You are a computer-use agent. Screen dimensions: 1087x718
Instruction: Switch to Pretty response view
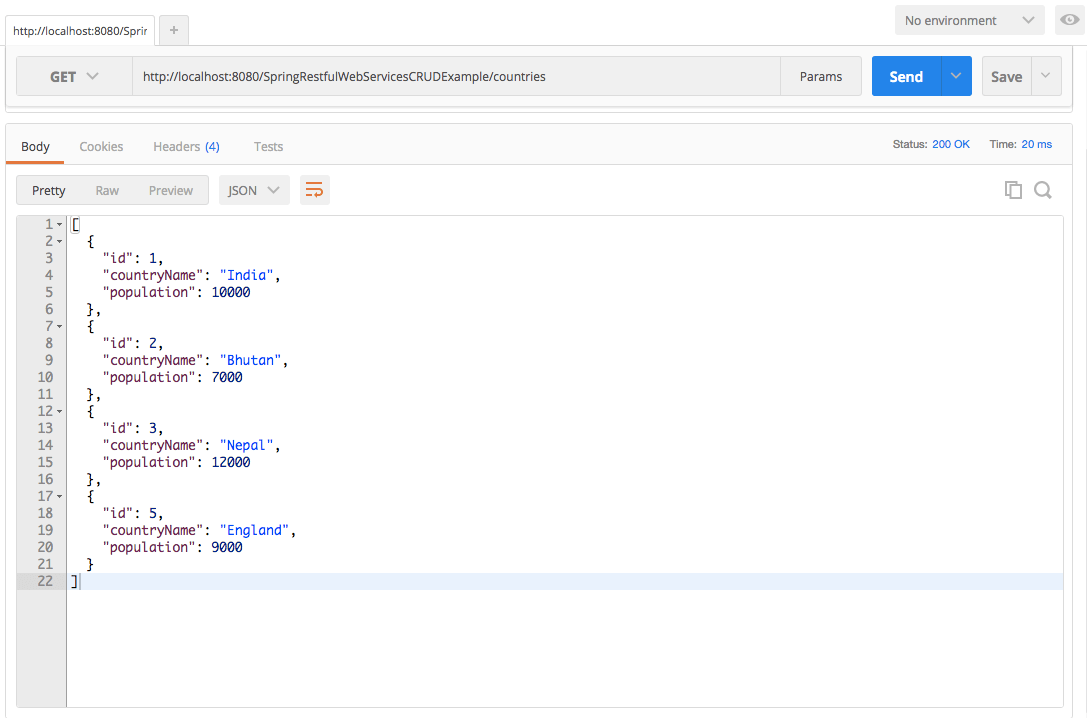pos(49,190)
